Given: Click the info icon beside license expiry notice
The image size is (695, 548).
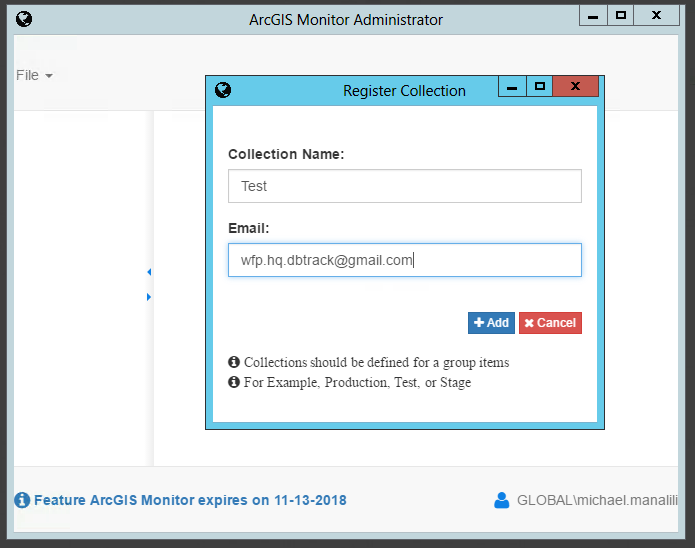Looking at the screenshot, I should [22, 500].
